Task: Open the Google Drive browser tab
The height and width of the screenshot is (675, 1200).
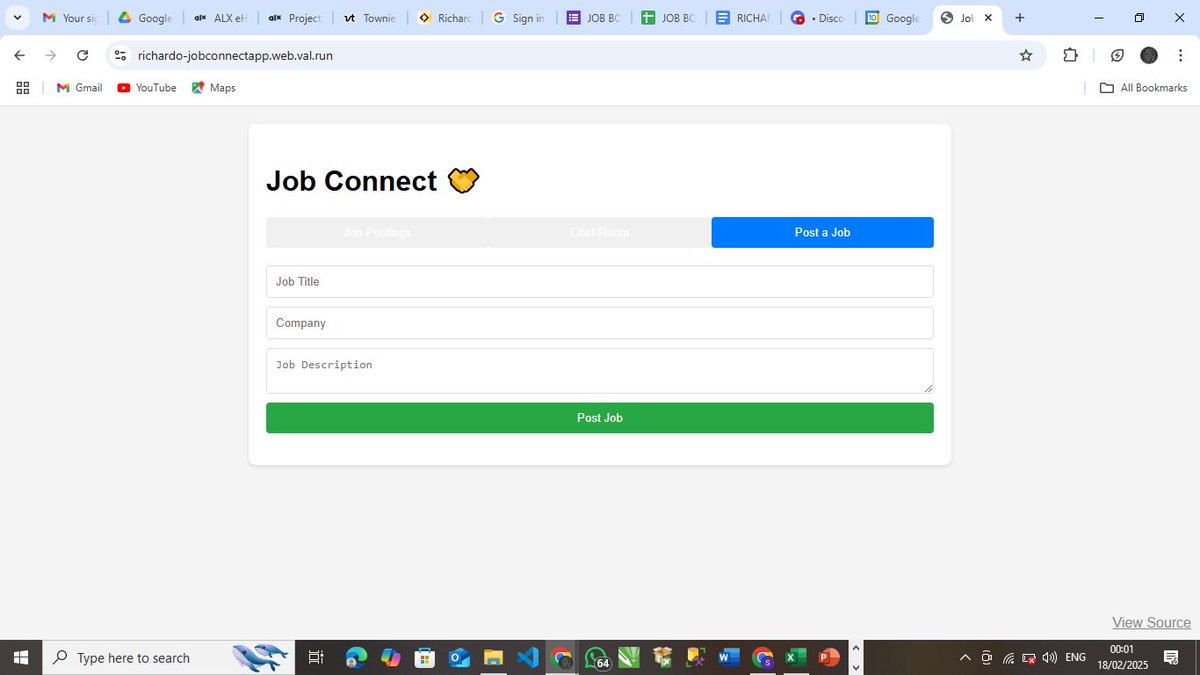Action: click(x=145, y=18)
